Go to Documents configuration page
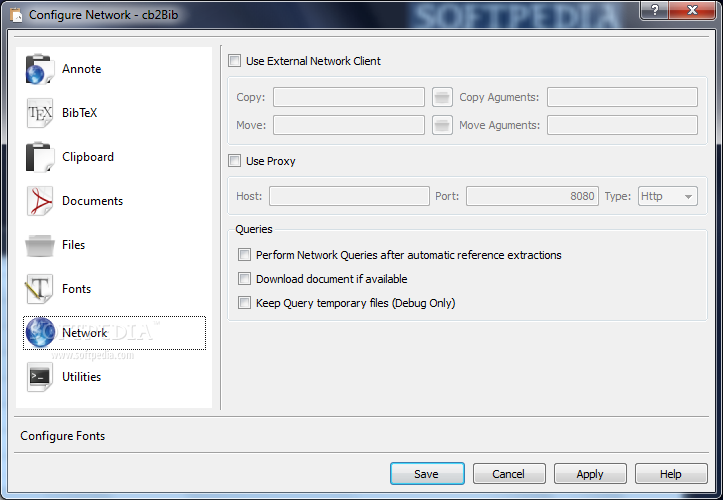 pyautogui.click(x=114, y=201)
